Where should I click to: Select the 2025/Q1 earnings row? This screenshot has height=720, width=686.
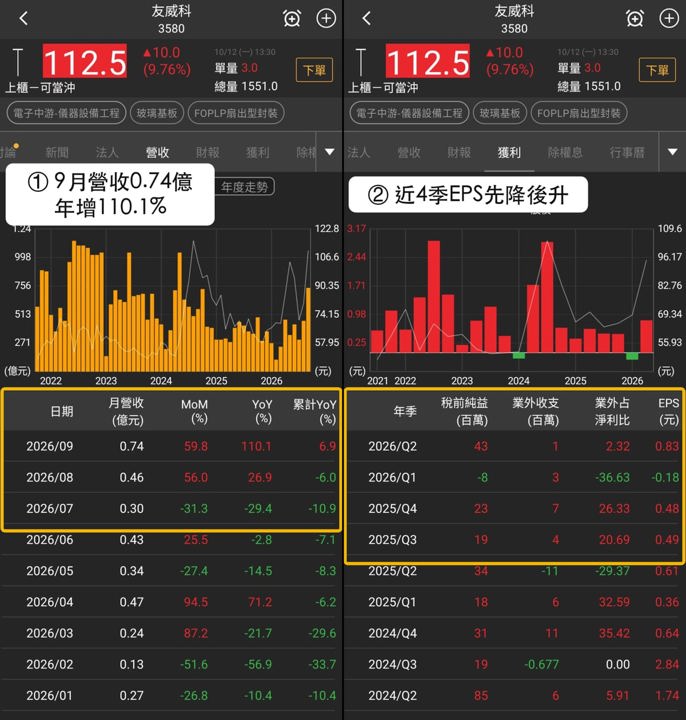[x=515, y=602]
